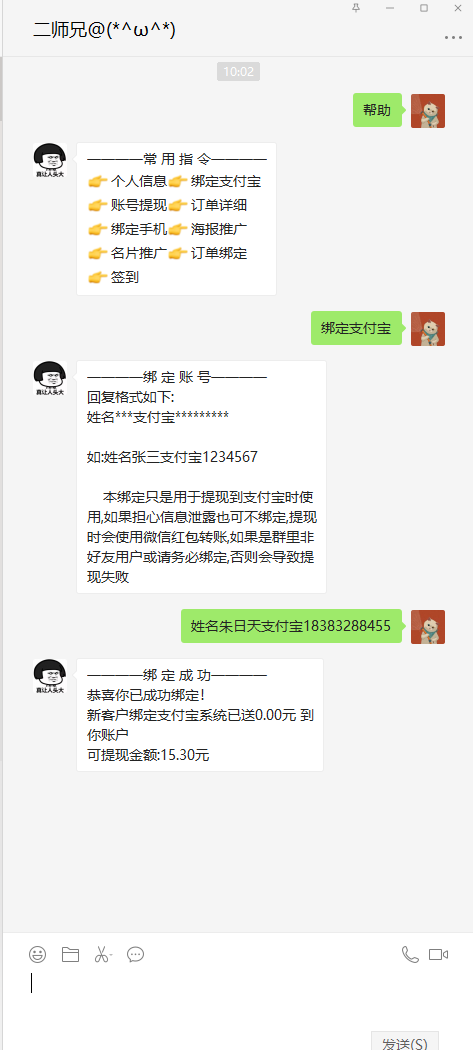Select the 姓名朱日天支付宝 sent message
This screenshot has height=1050, width=473.
291,626
